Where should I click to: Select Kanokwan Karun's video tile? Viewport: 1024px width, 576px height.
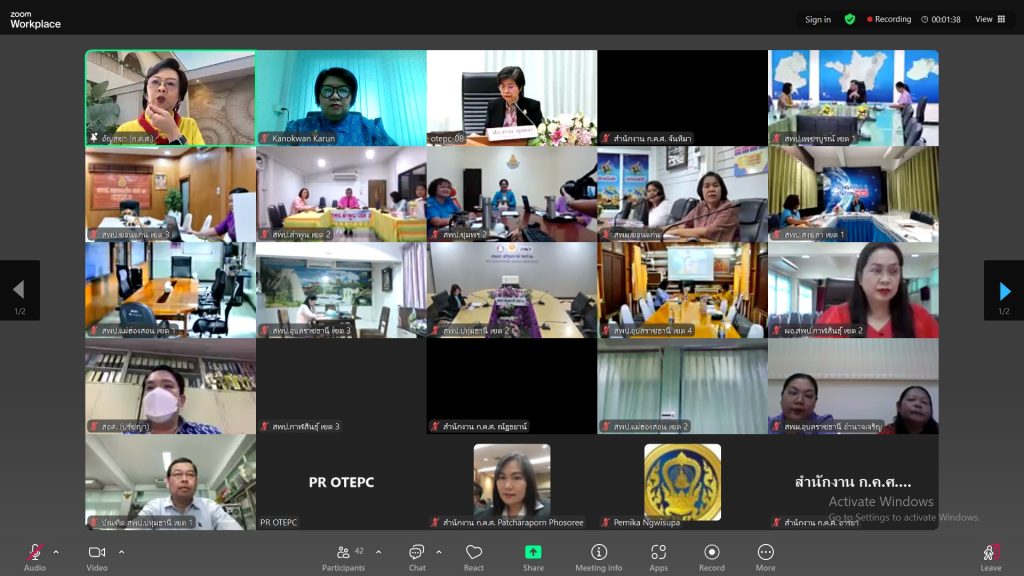341,98
